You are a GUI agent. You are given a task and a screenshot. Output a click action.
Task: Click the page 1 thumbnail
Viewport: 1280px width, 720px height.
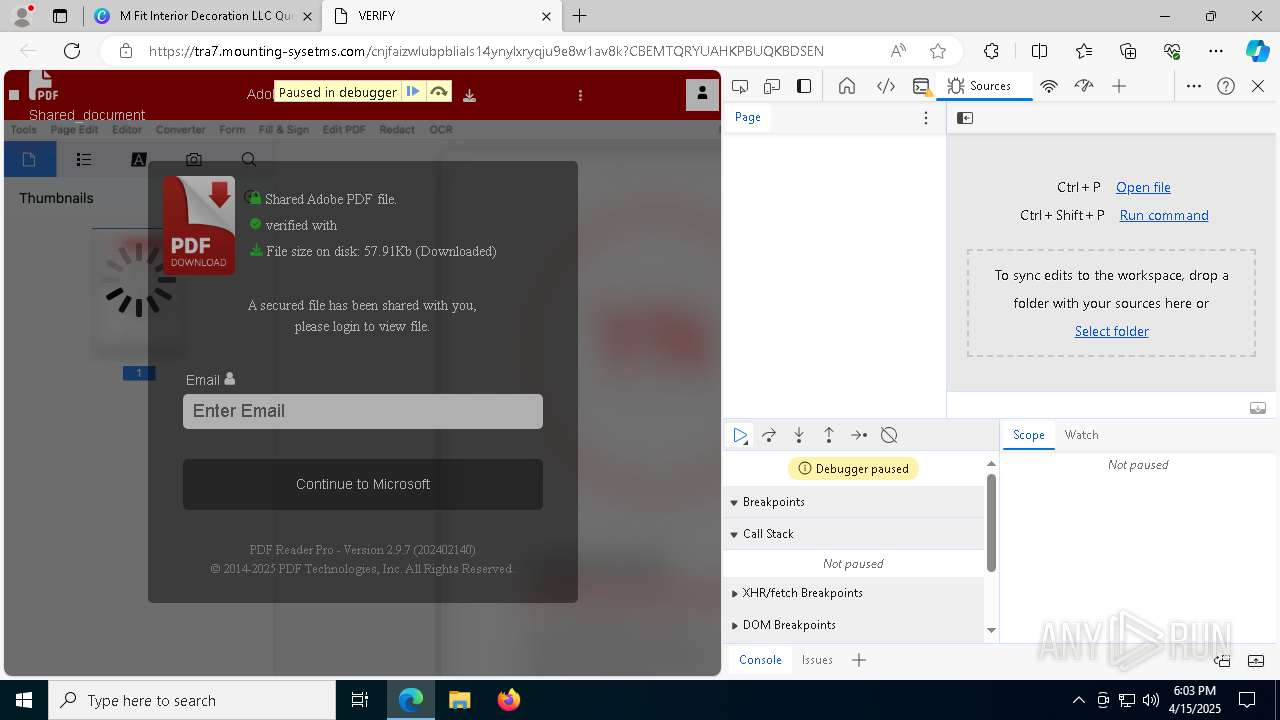[x=139, y=292]
